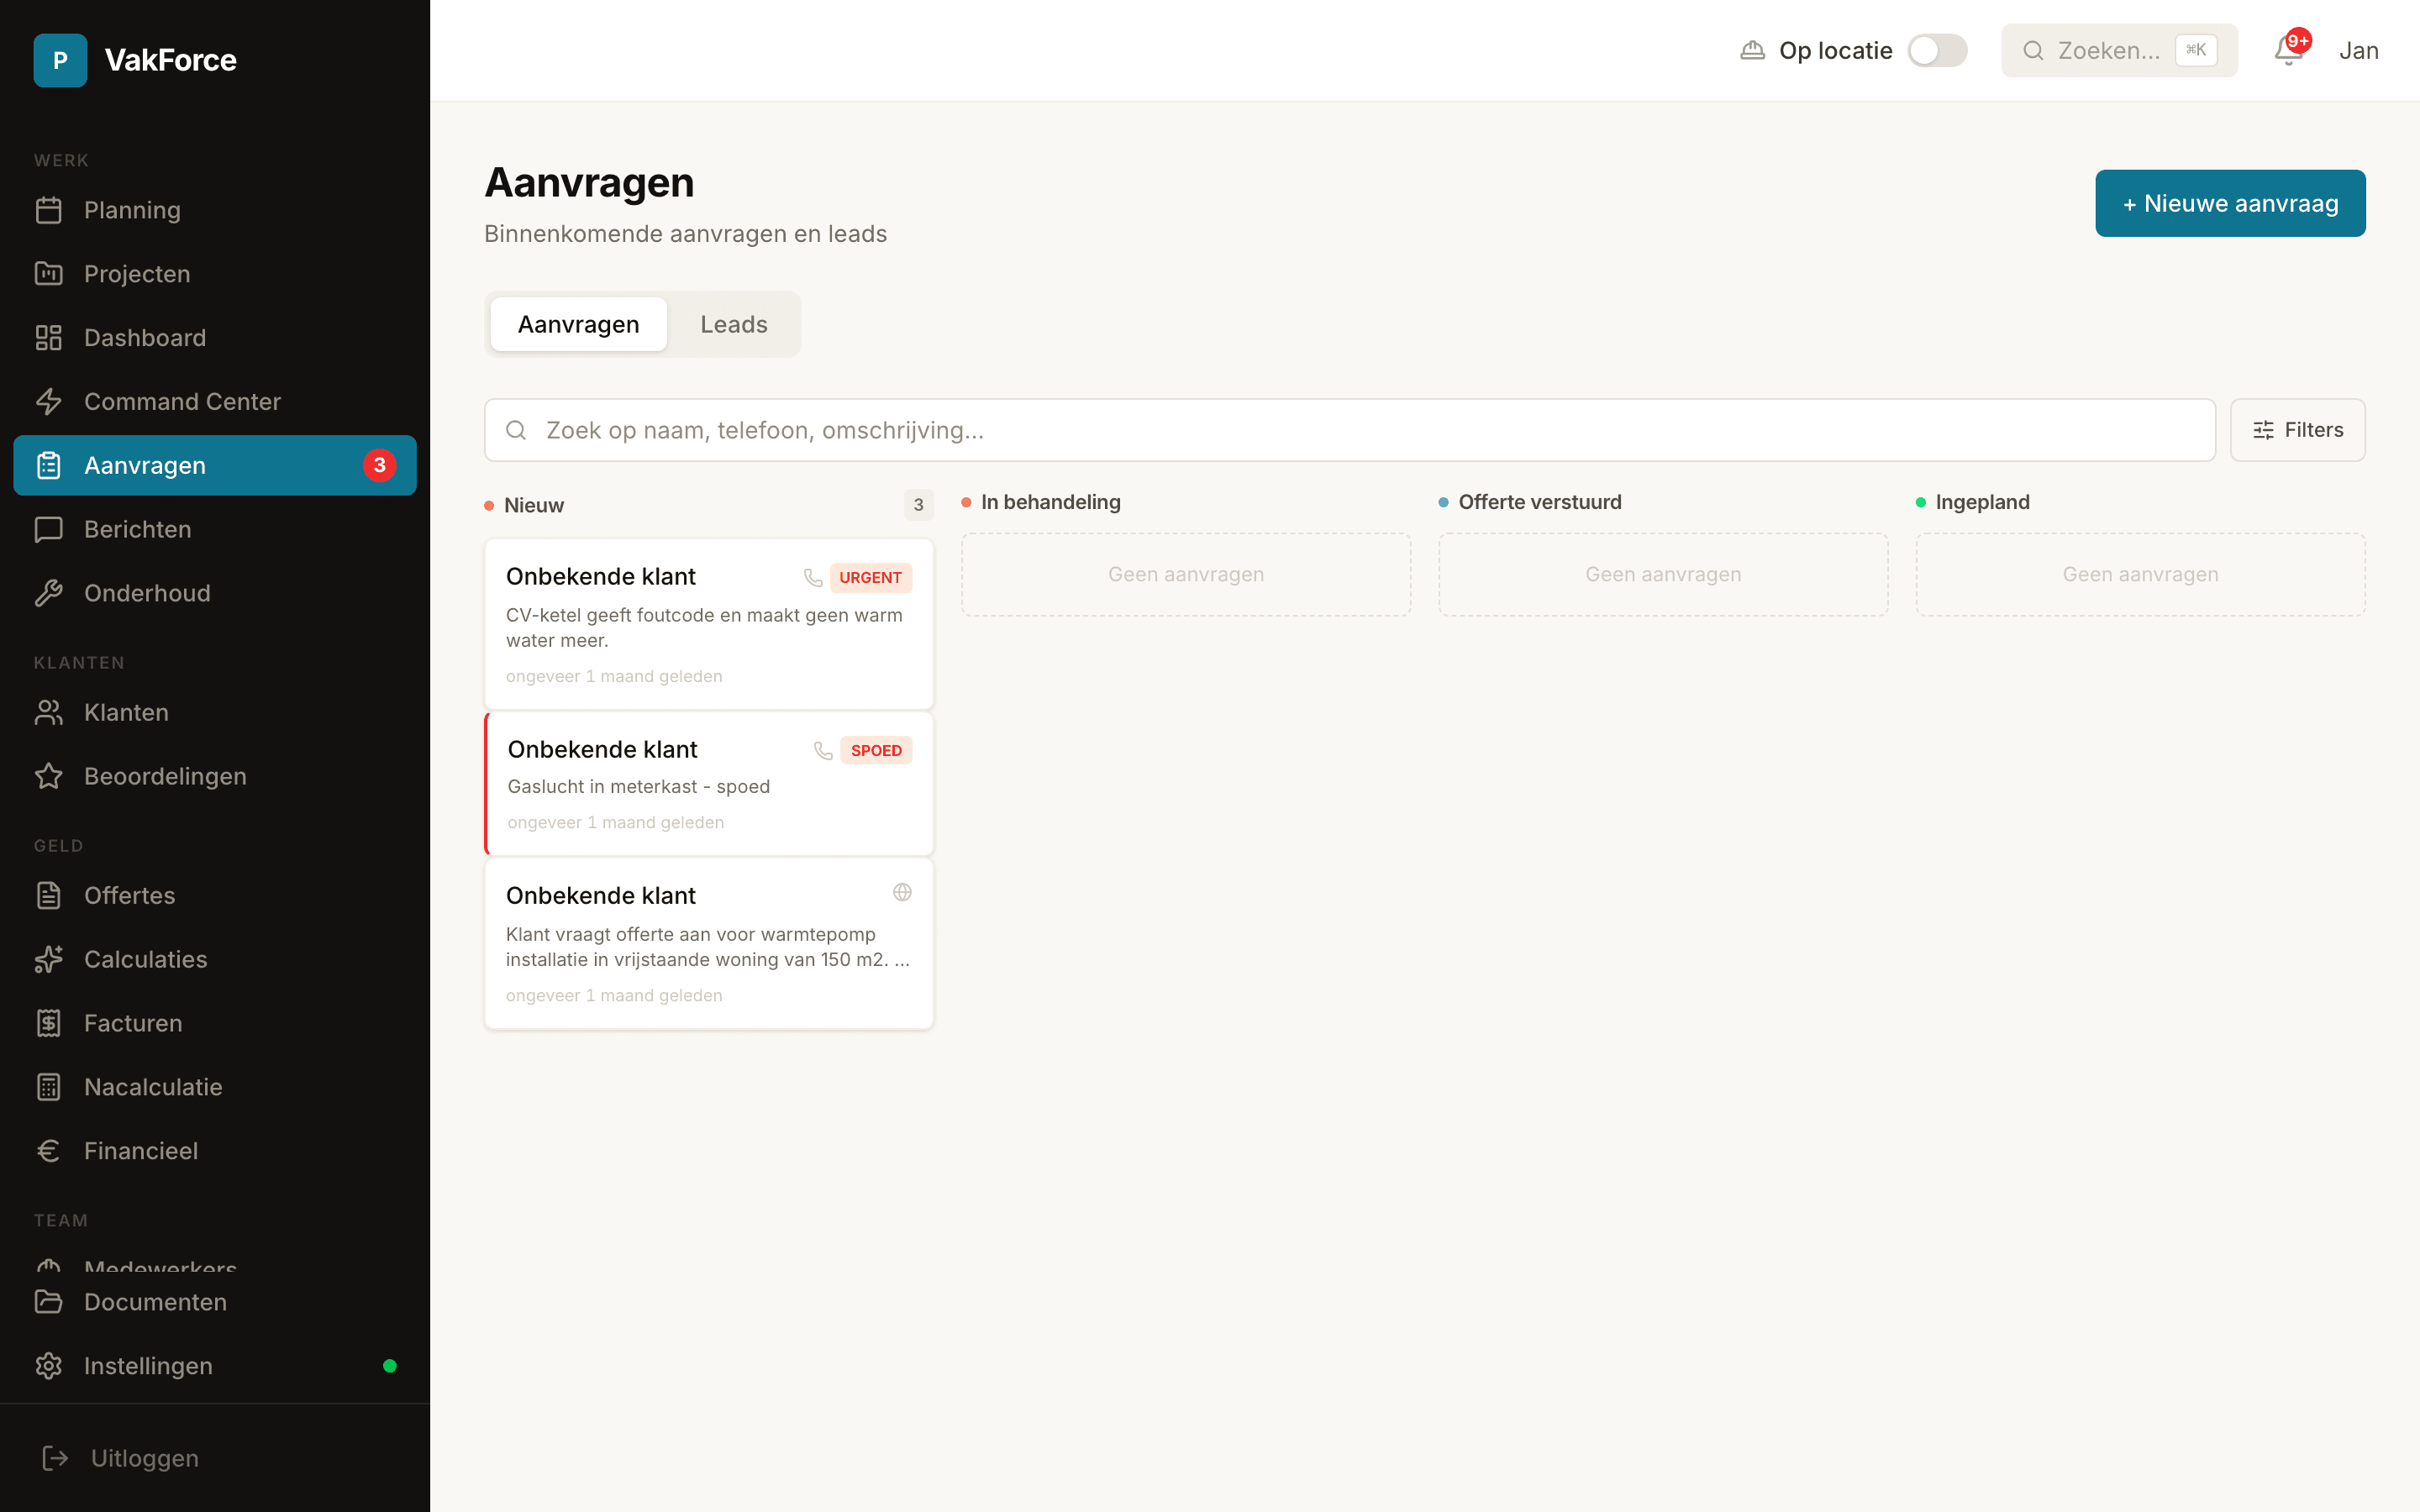Open Instellingen gear icon
This screenshot has height=1512, width=2420.
pyautogui.click(x=49, y=1367)
